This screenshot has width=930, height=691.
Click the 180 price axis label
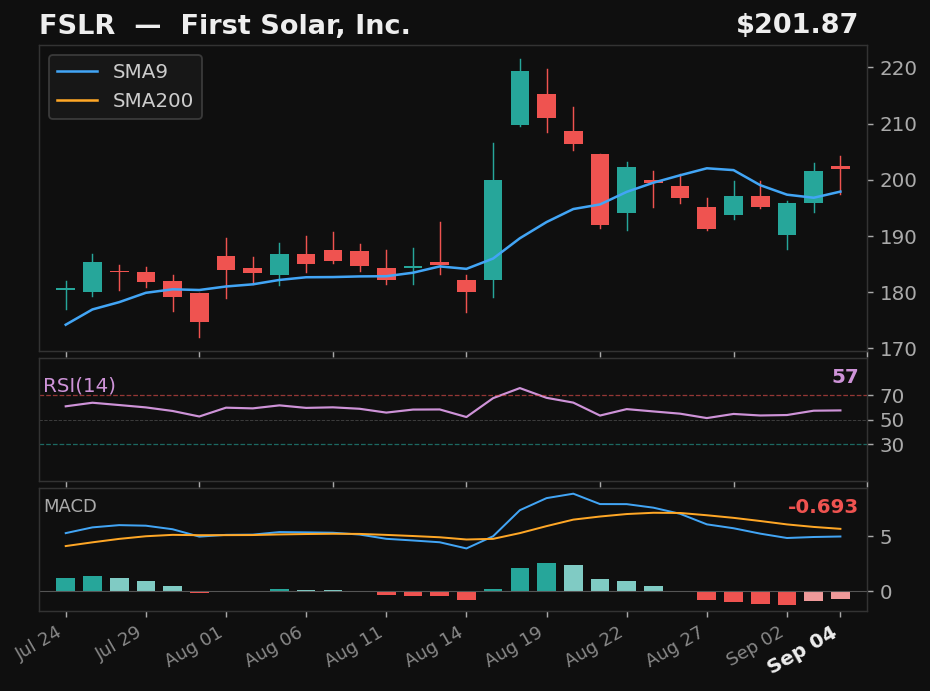(898, 293)
